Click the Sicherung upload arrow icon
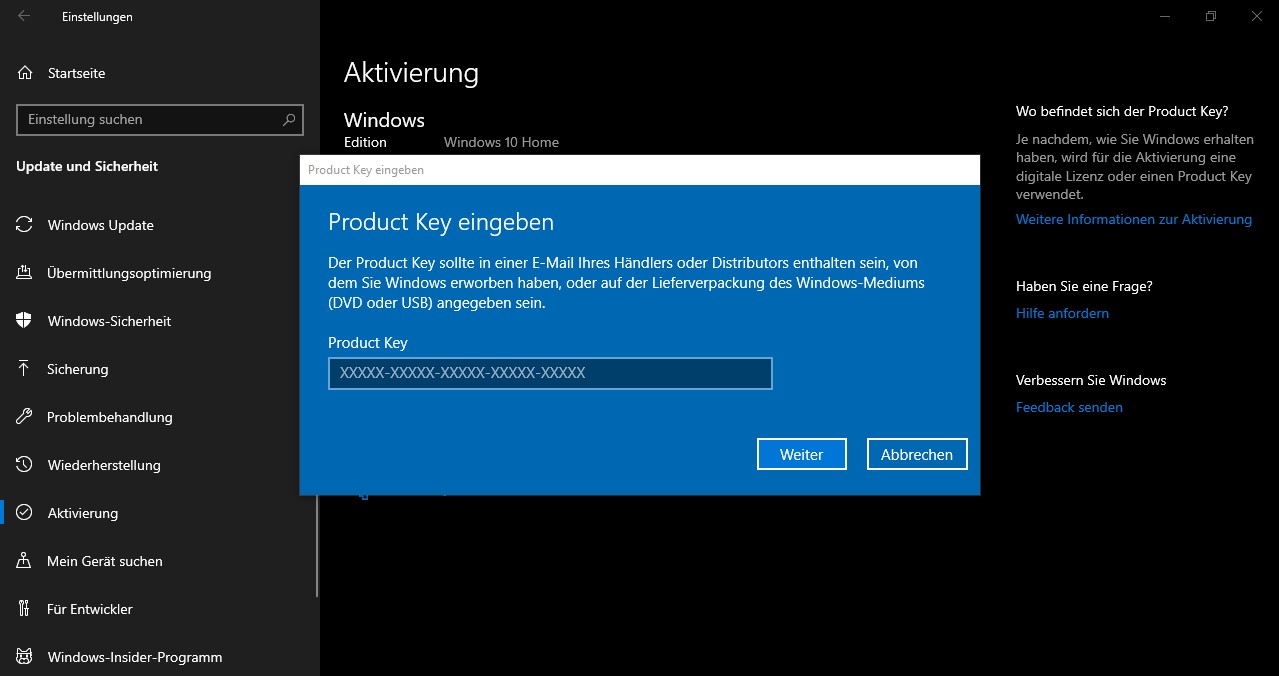The height and width of the screenshot is (676, 1279). (x=24, y=369)
